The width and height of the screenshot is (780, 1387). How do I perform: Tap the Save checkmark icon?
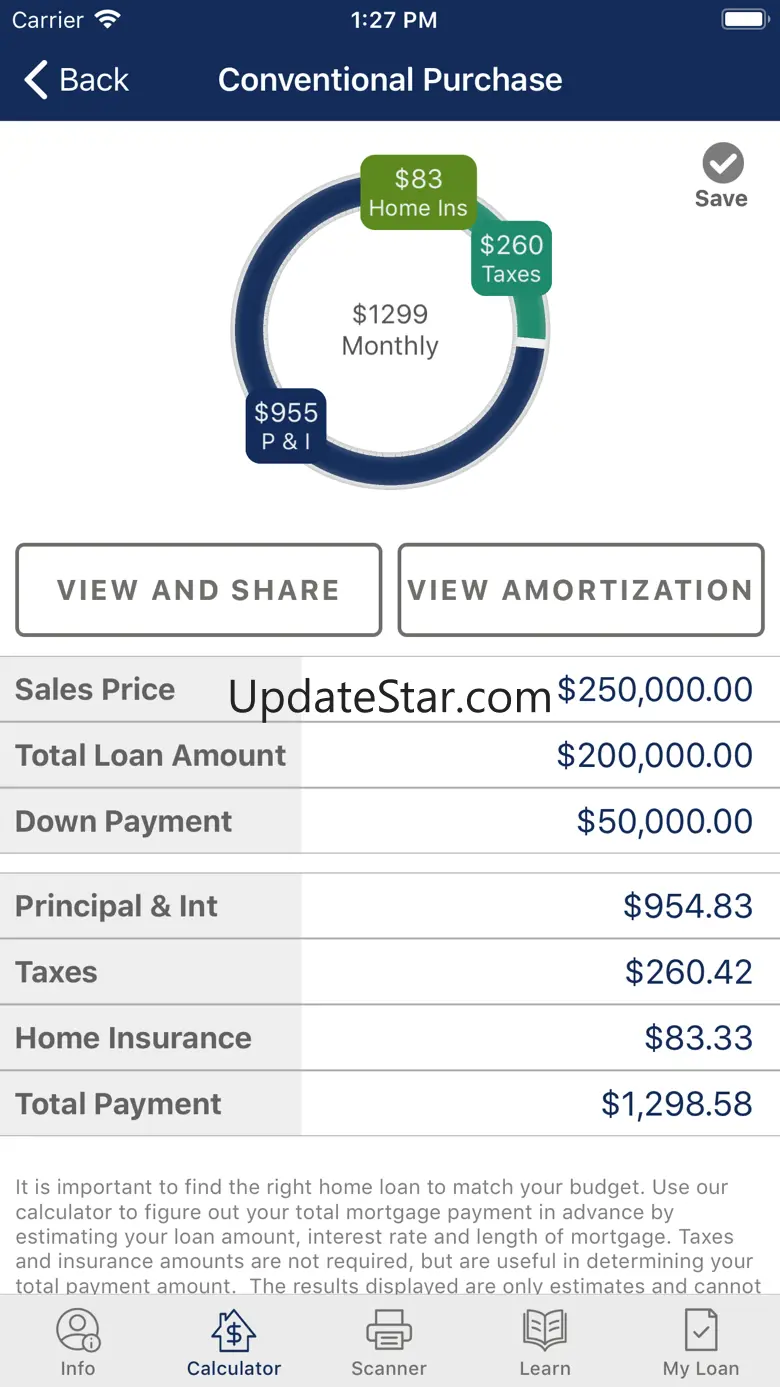(722, 163)
